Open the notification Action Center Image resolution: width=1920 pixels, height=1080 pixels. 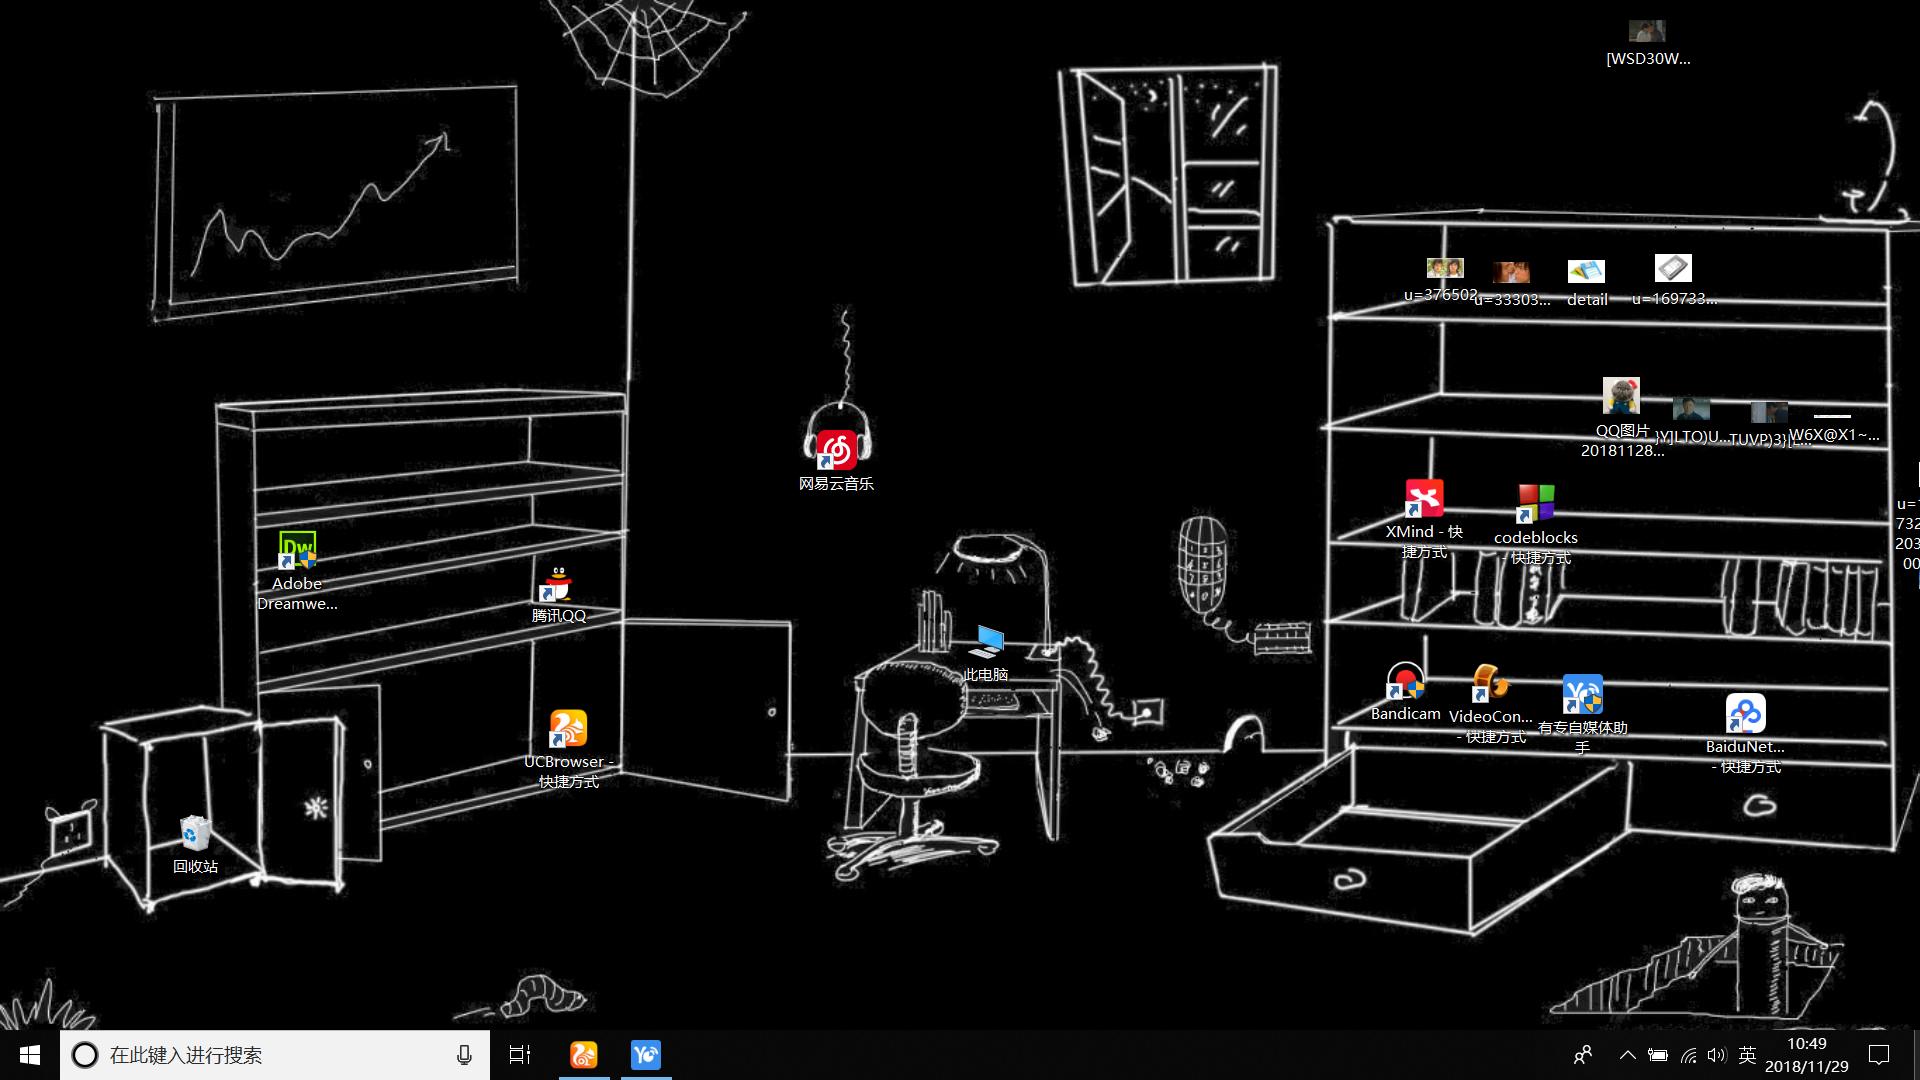coord(1879,1055)
